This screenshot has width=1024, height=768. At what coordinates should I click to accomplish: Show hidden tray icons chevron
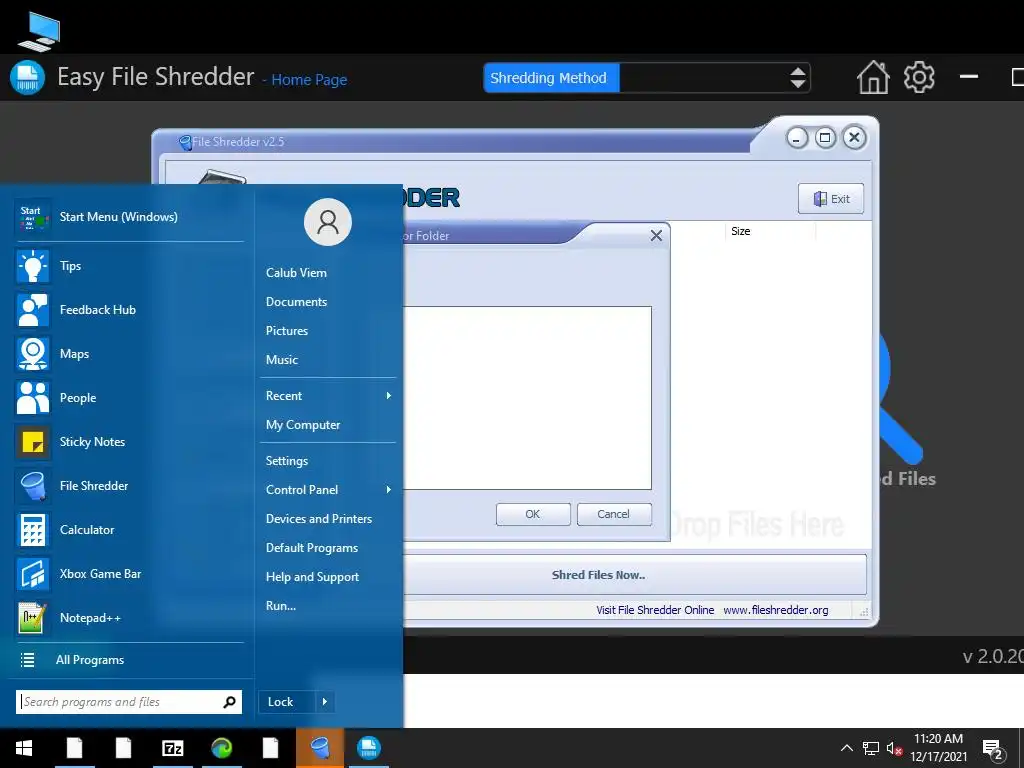pos(846,748)
